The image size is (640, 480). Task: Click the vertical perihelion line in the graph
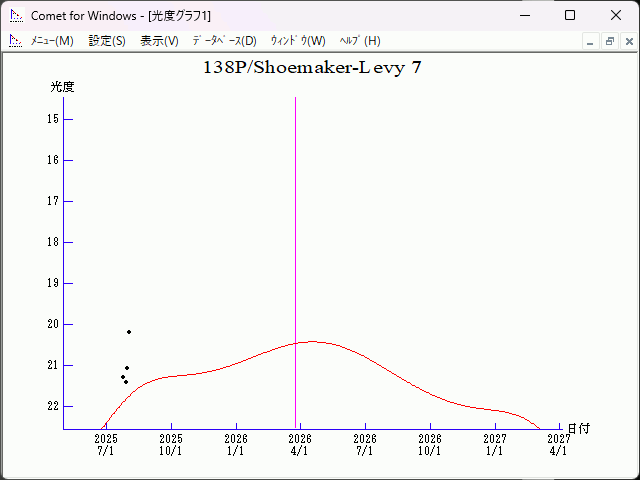coord(295,250)
